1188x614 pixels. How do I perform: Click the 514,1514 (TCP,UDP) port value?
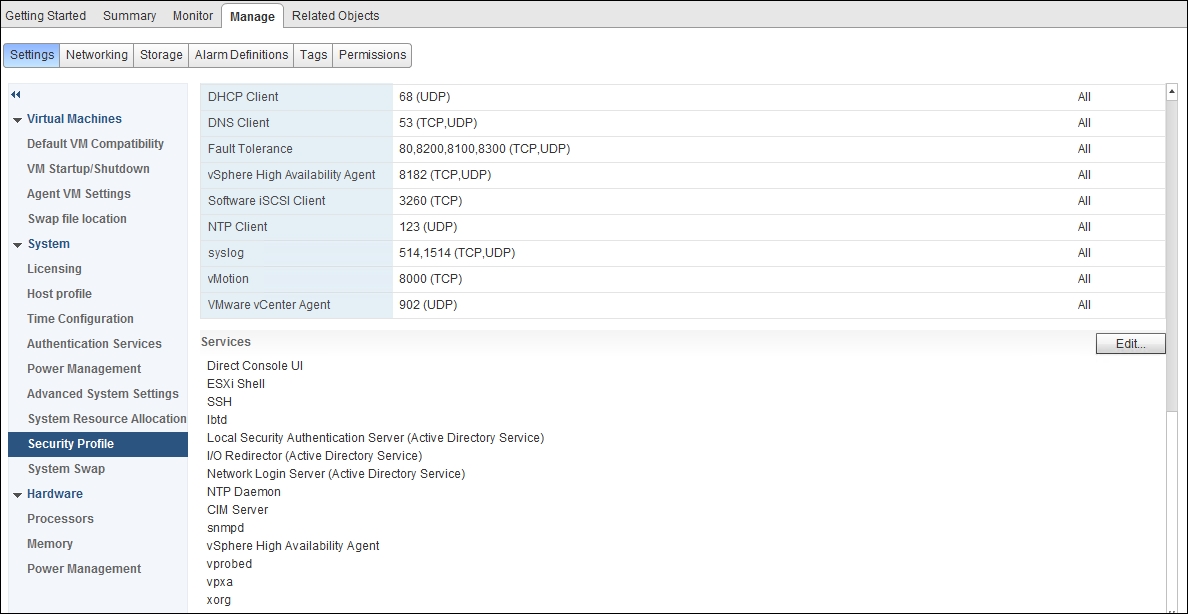457,252
